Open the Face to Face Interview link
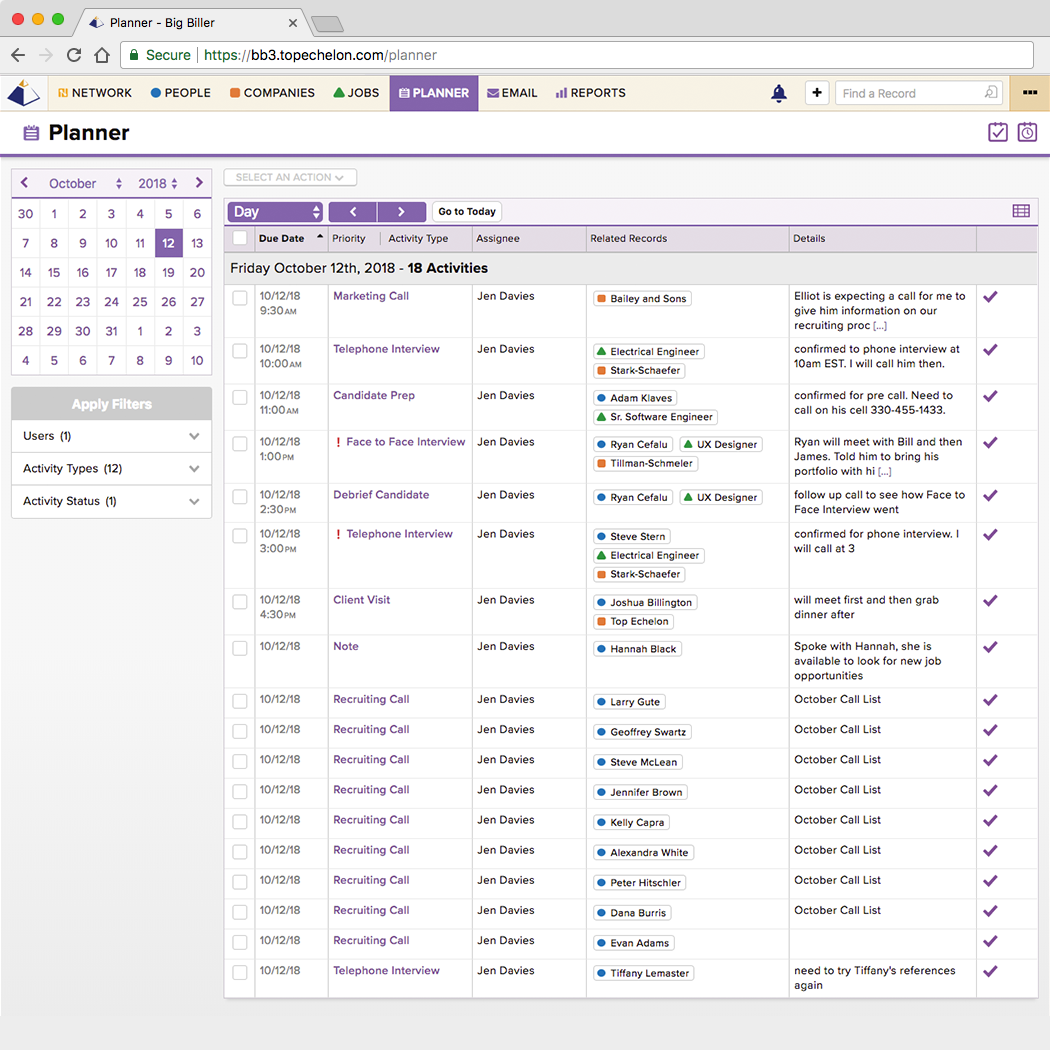 pos(405,442)
